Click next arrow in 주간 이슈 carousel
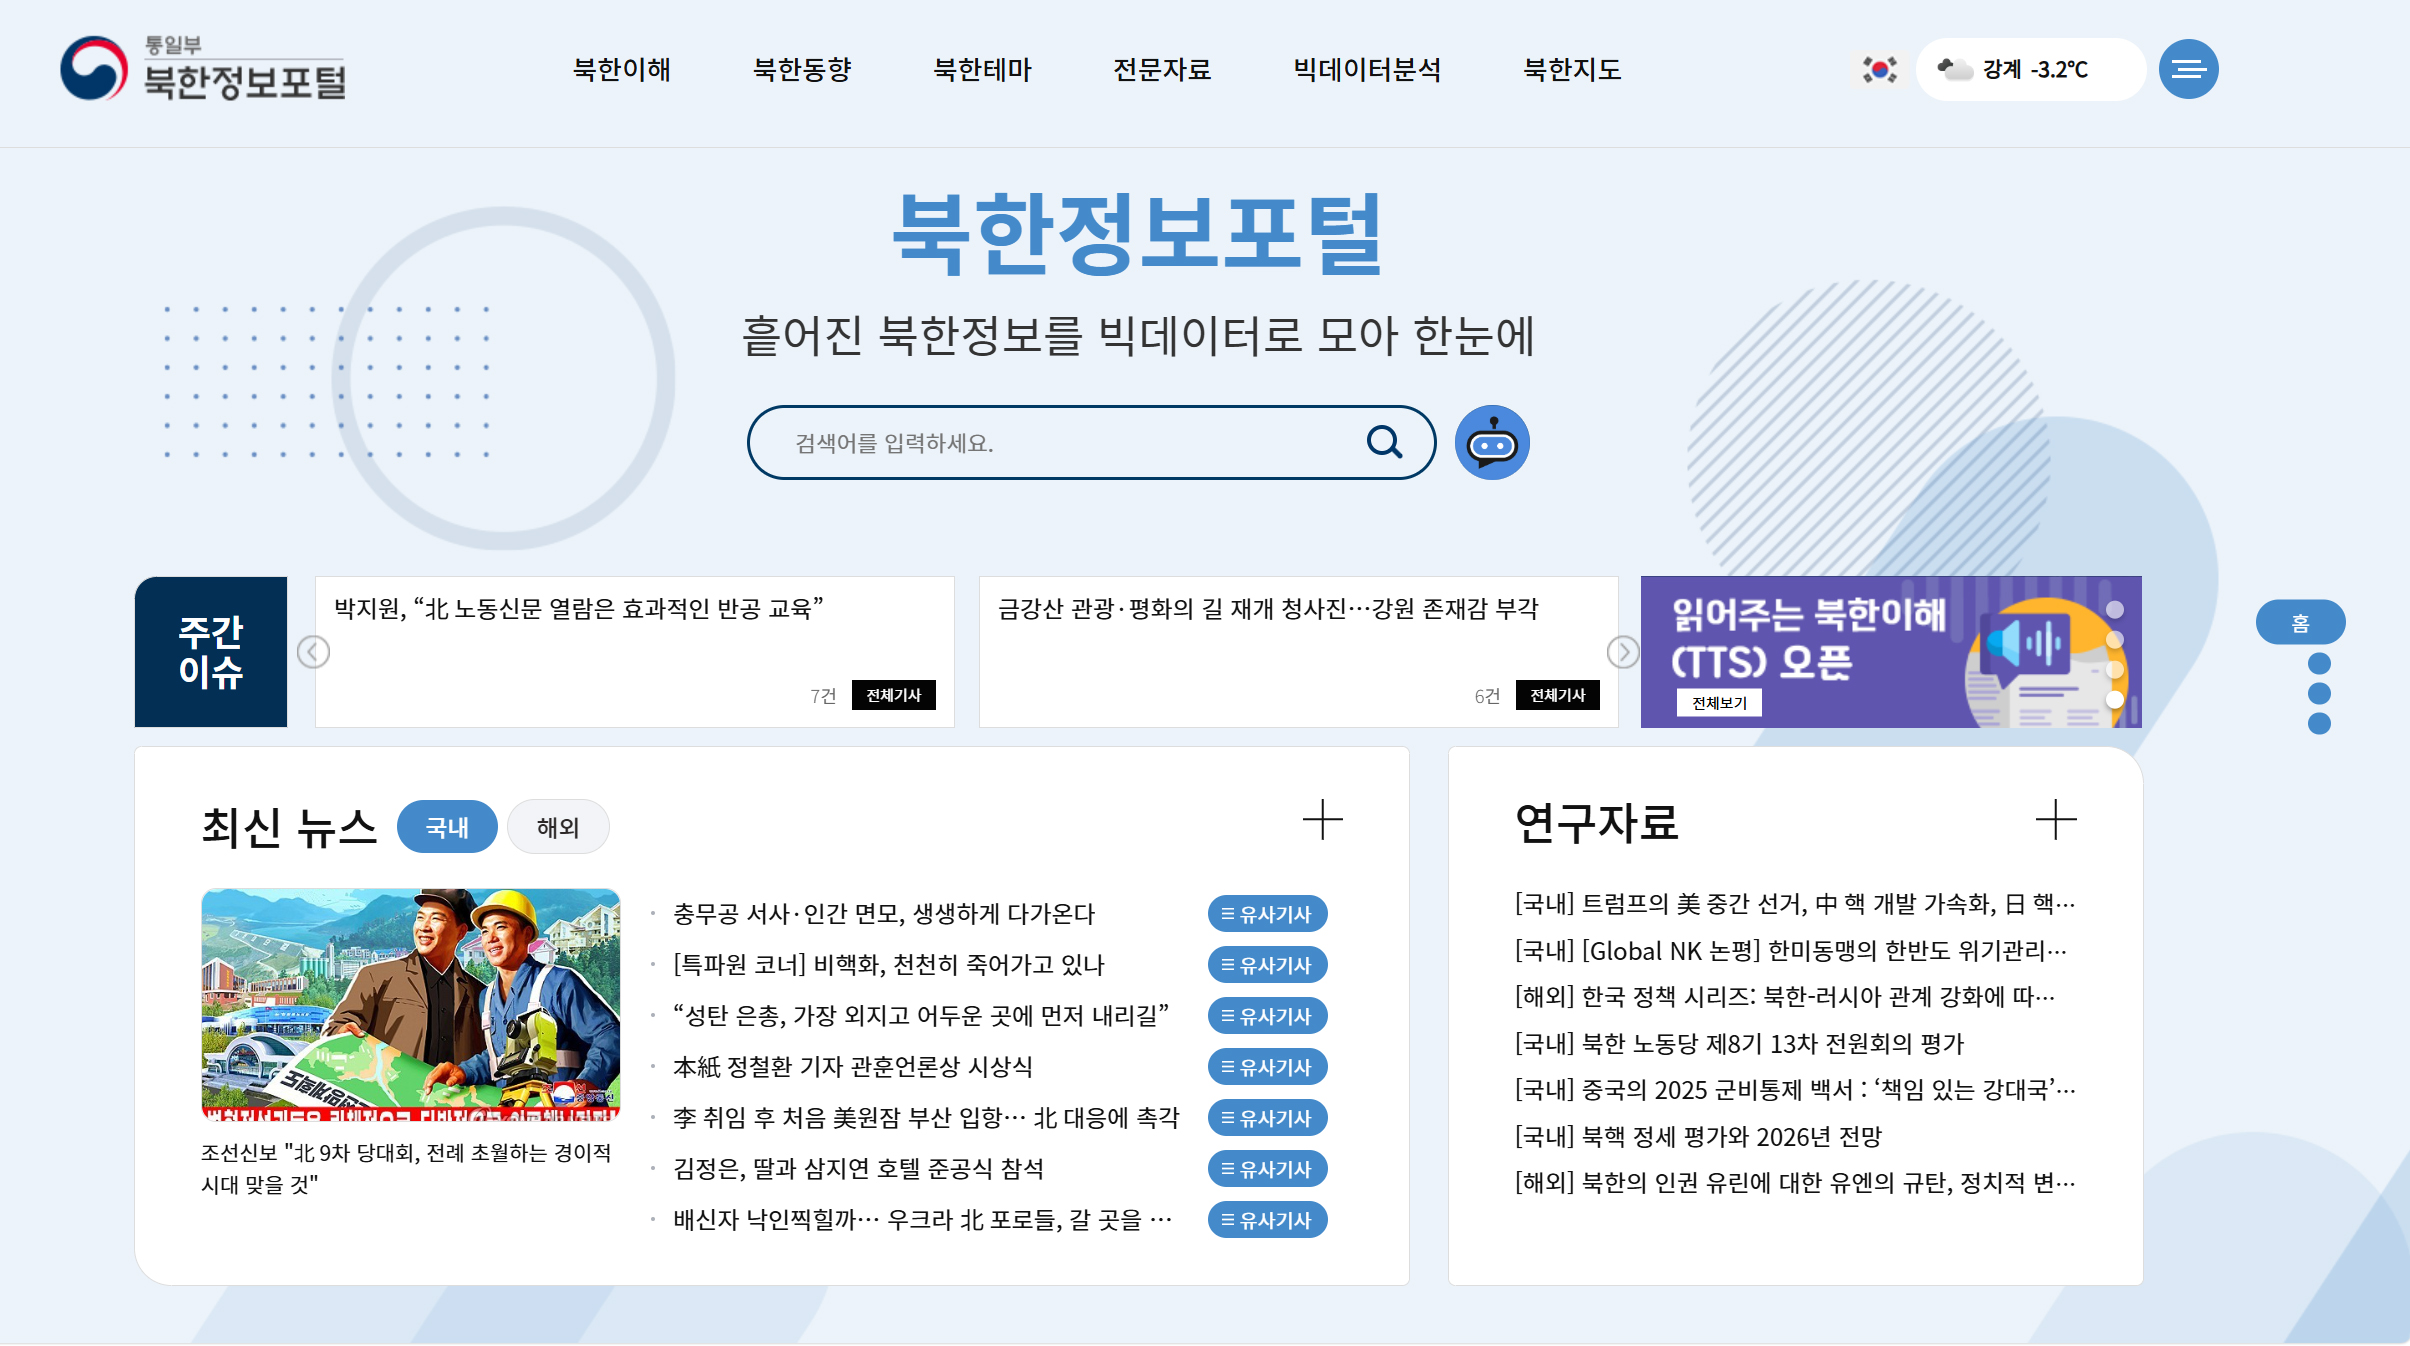The image size is (2410, 1346). click(1623, 652)
